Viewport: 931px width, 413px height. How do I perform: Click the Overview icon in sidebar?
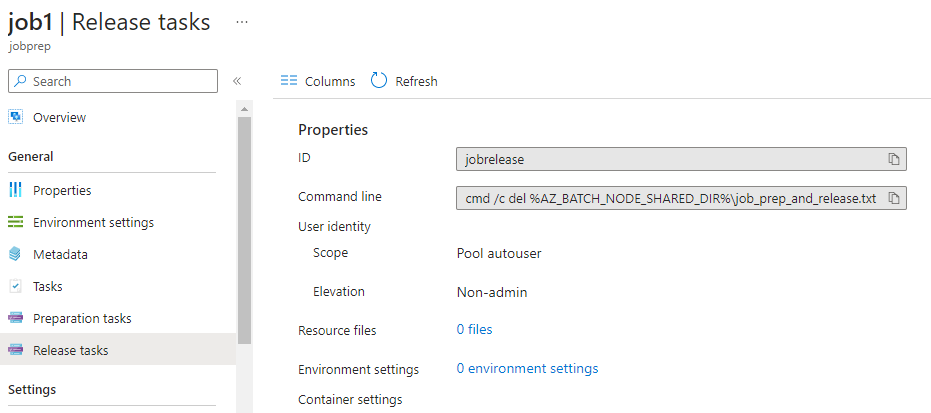point(15,117)
